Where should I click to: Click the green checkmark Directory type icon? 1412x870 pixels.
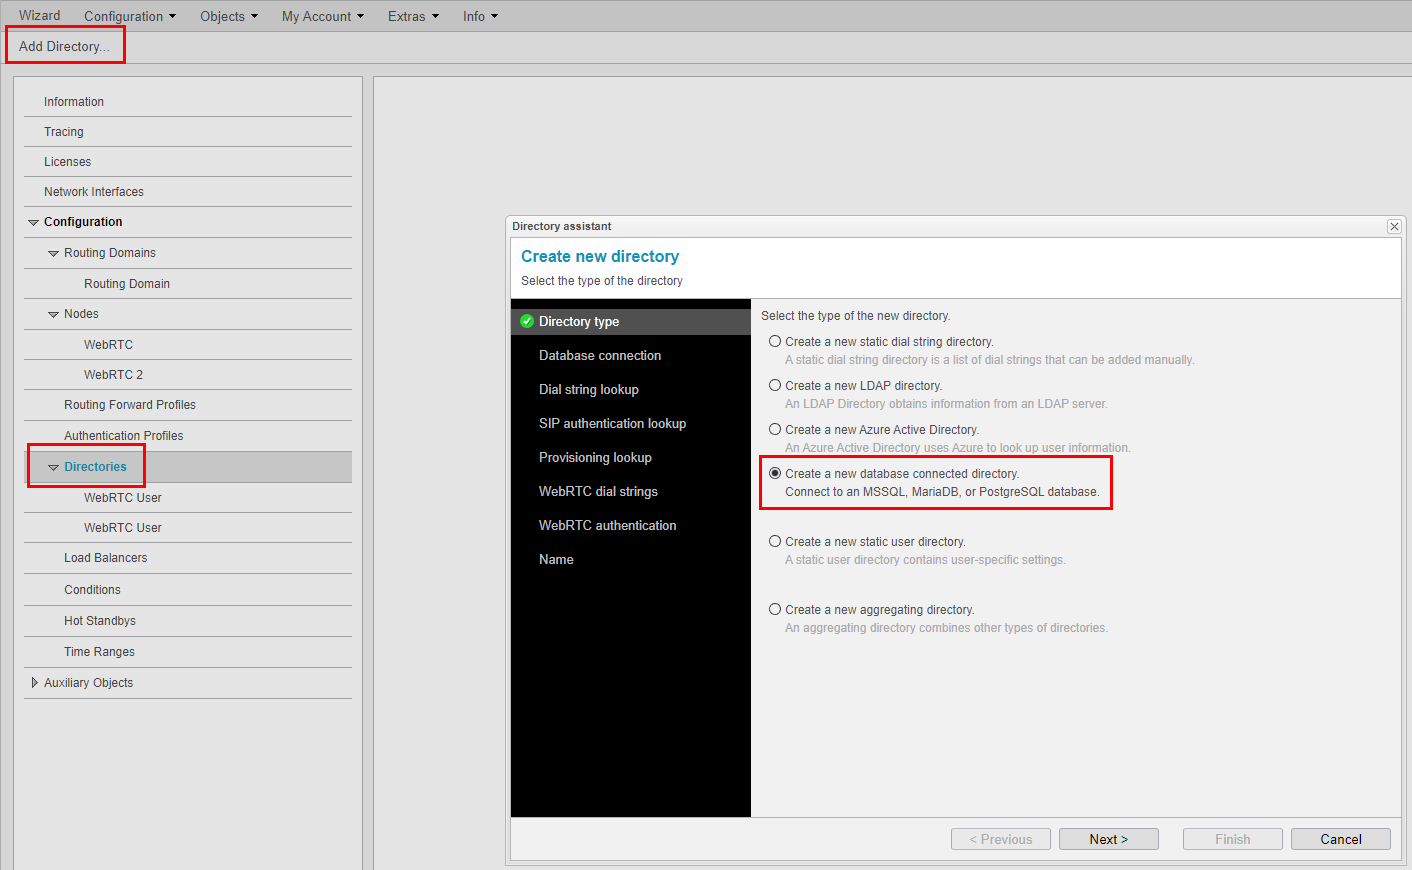pyautogui.click(x=527, y=321)
